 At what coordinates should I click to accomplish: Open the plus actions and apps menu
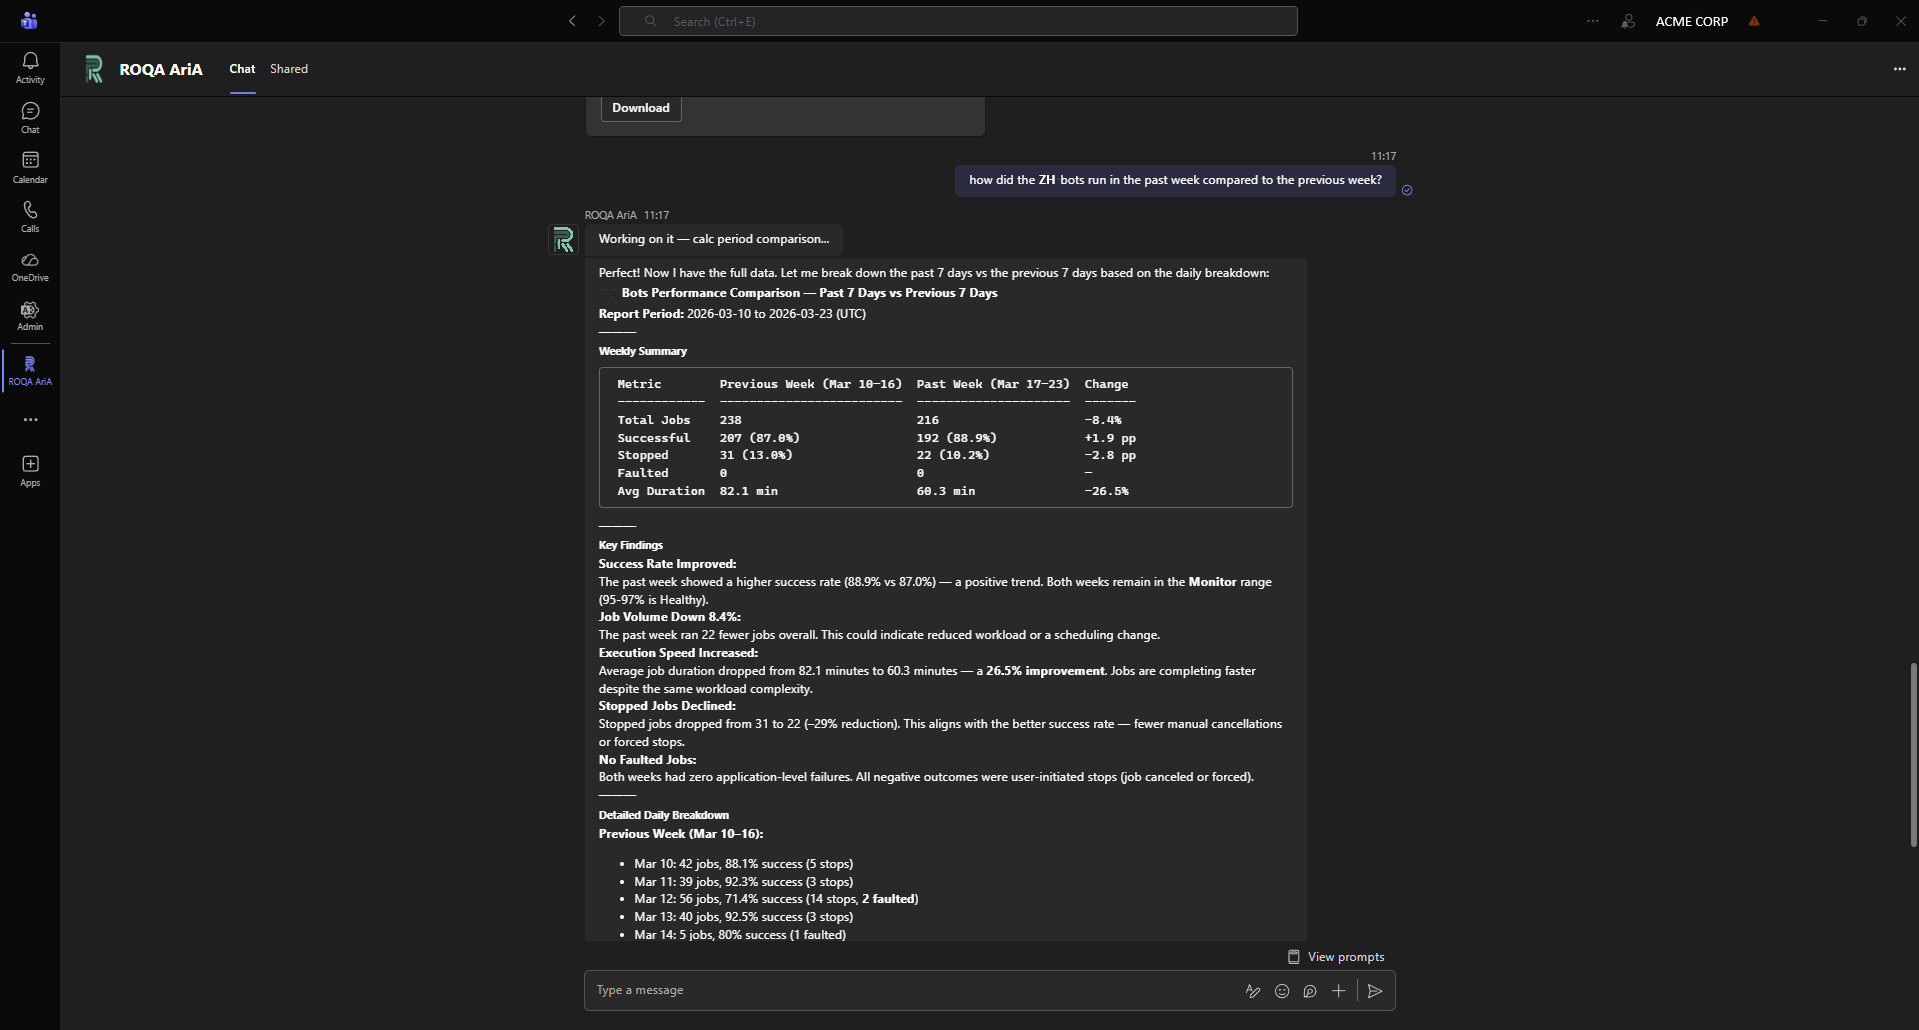[x=1338, y=991]
